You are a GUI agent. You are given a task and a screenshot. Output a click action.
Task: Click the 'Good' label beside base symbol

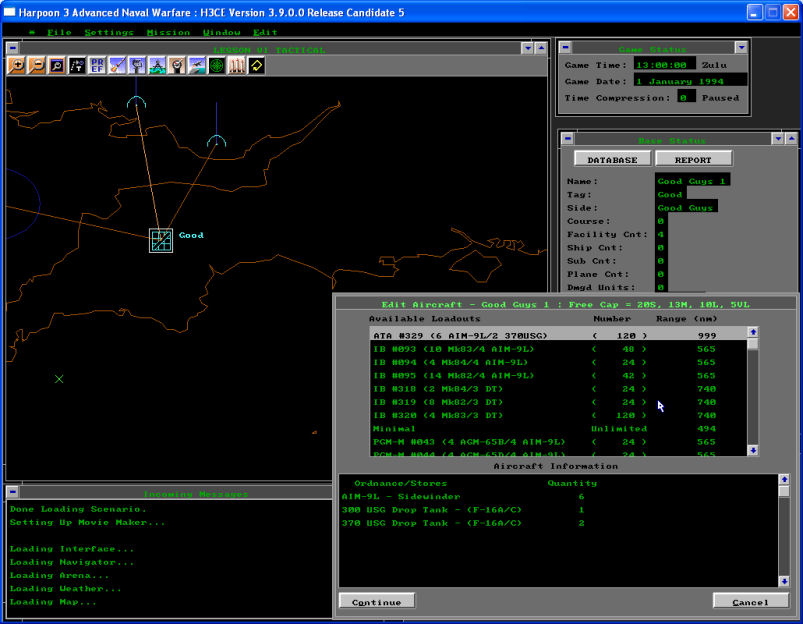[x=191, y=235]
